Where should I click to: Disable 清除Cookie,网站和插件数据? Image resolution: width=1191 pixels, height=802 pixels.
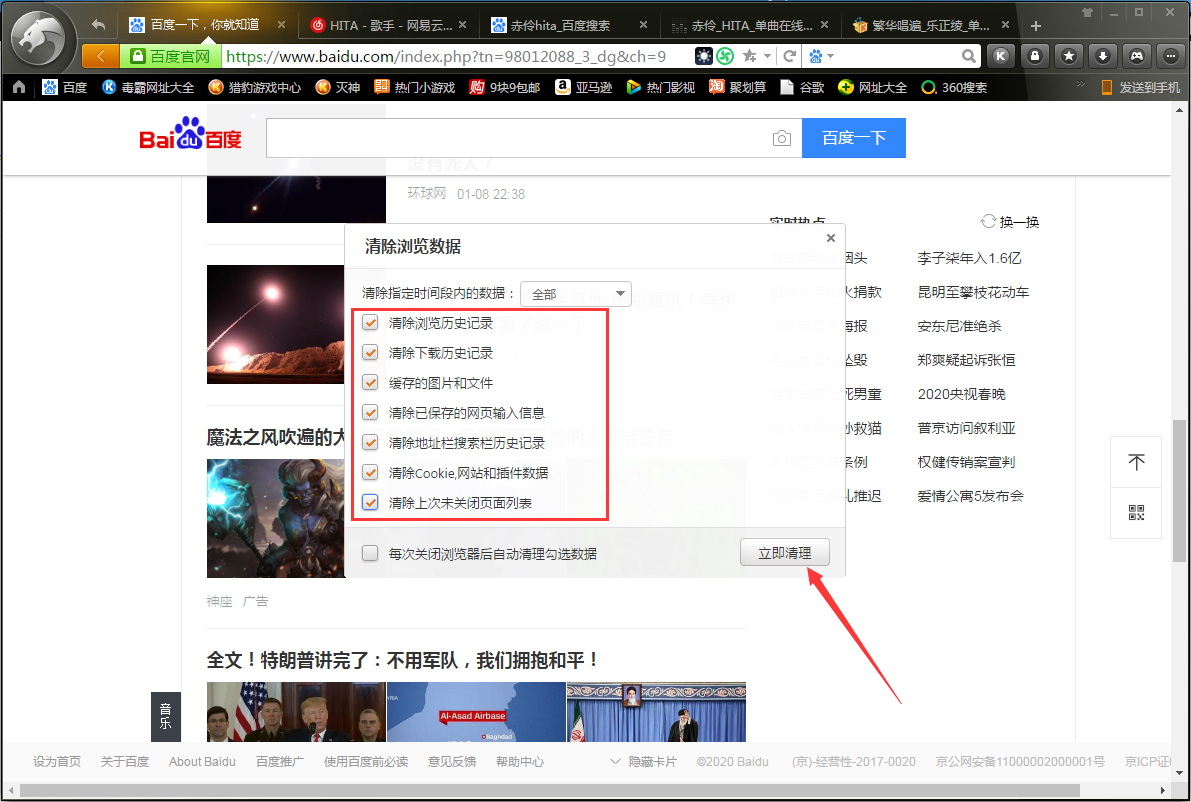pos(371,472)
